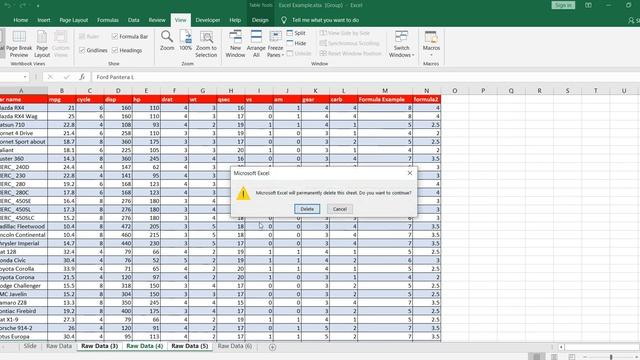Open a New Window
The image size is (640, 360).
click(x=235, y=44)
